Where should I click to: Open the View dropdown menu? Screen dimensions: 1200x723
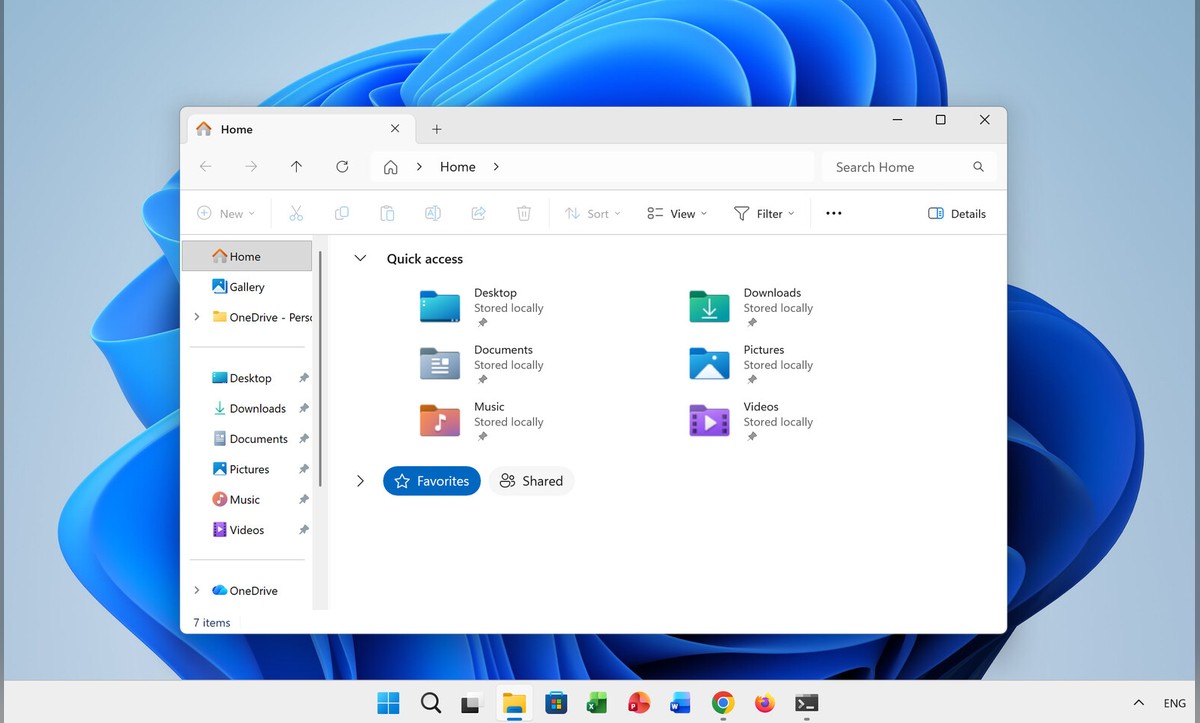click(x=677, y=213)
